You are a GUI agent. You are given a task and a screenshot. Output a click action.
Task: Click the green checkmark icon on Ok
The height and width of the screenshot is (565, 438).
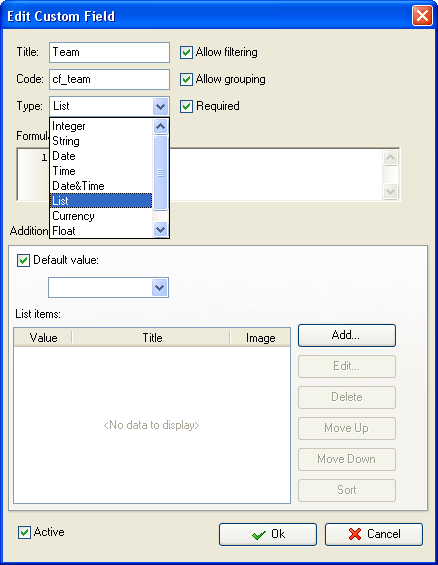[259, 535]
